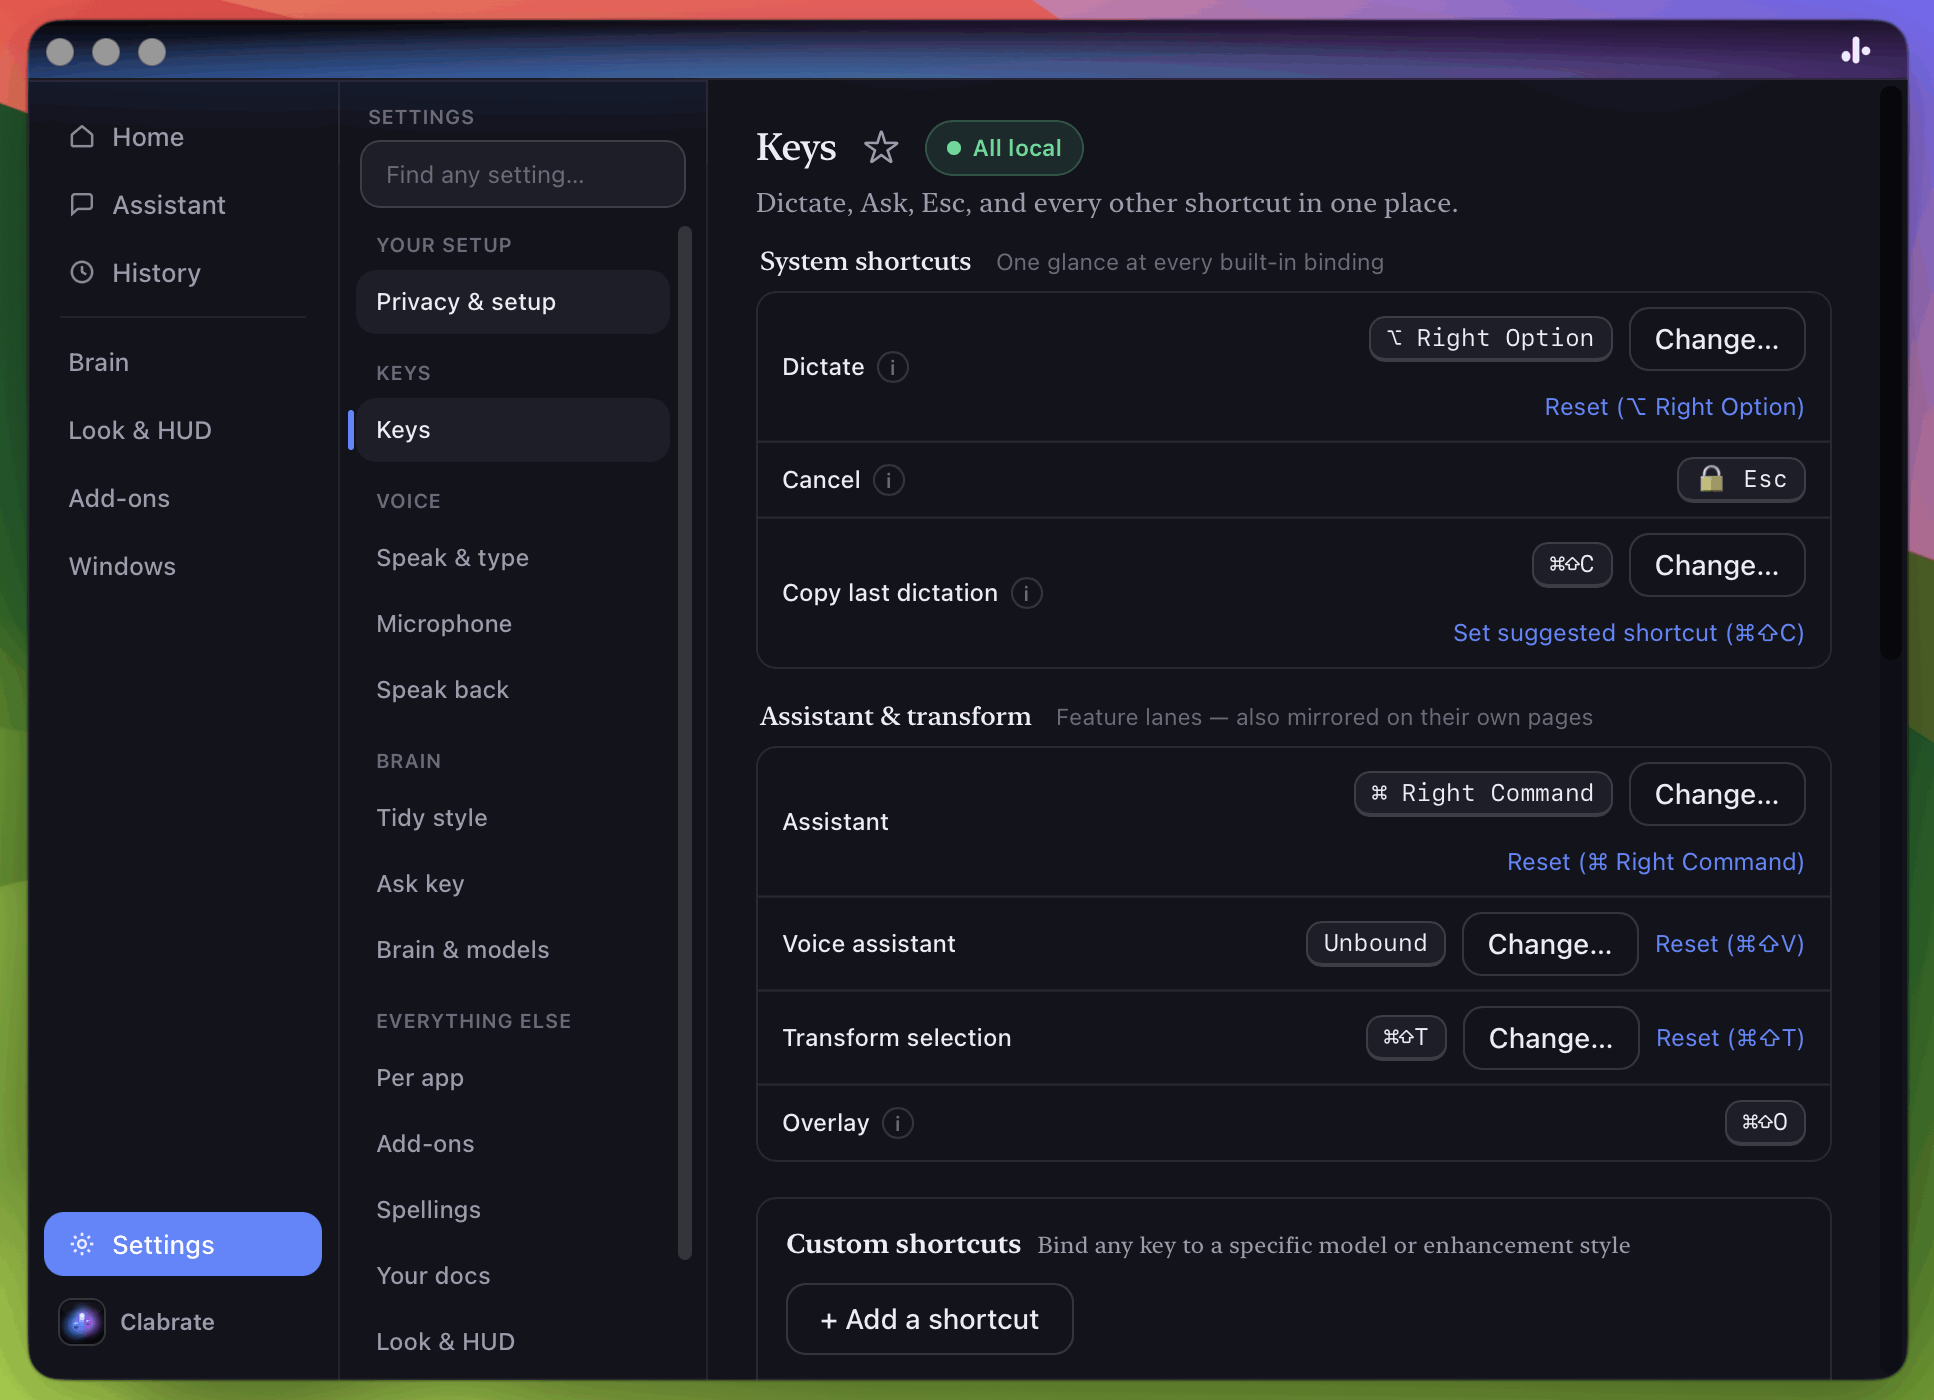Open Your docs settings
Screen dimensions: 1934x1400
(x=433, y=1276)
